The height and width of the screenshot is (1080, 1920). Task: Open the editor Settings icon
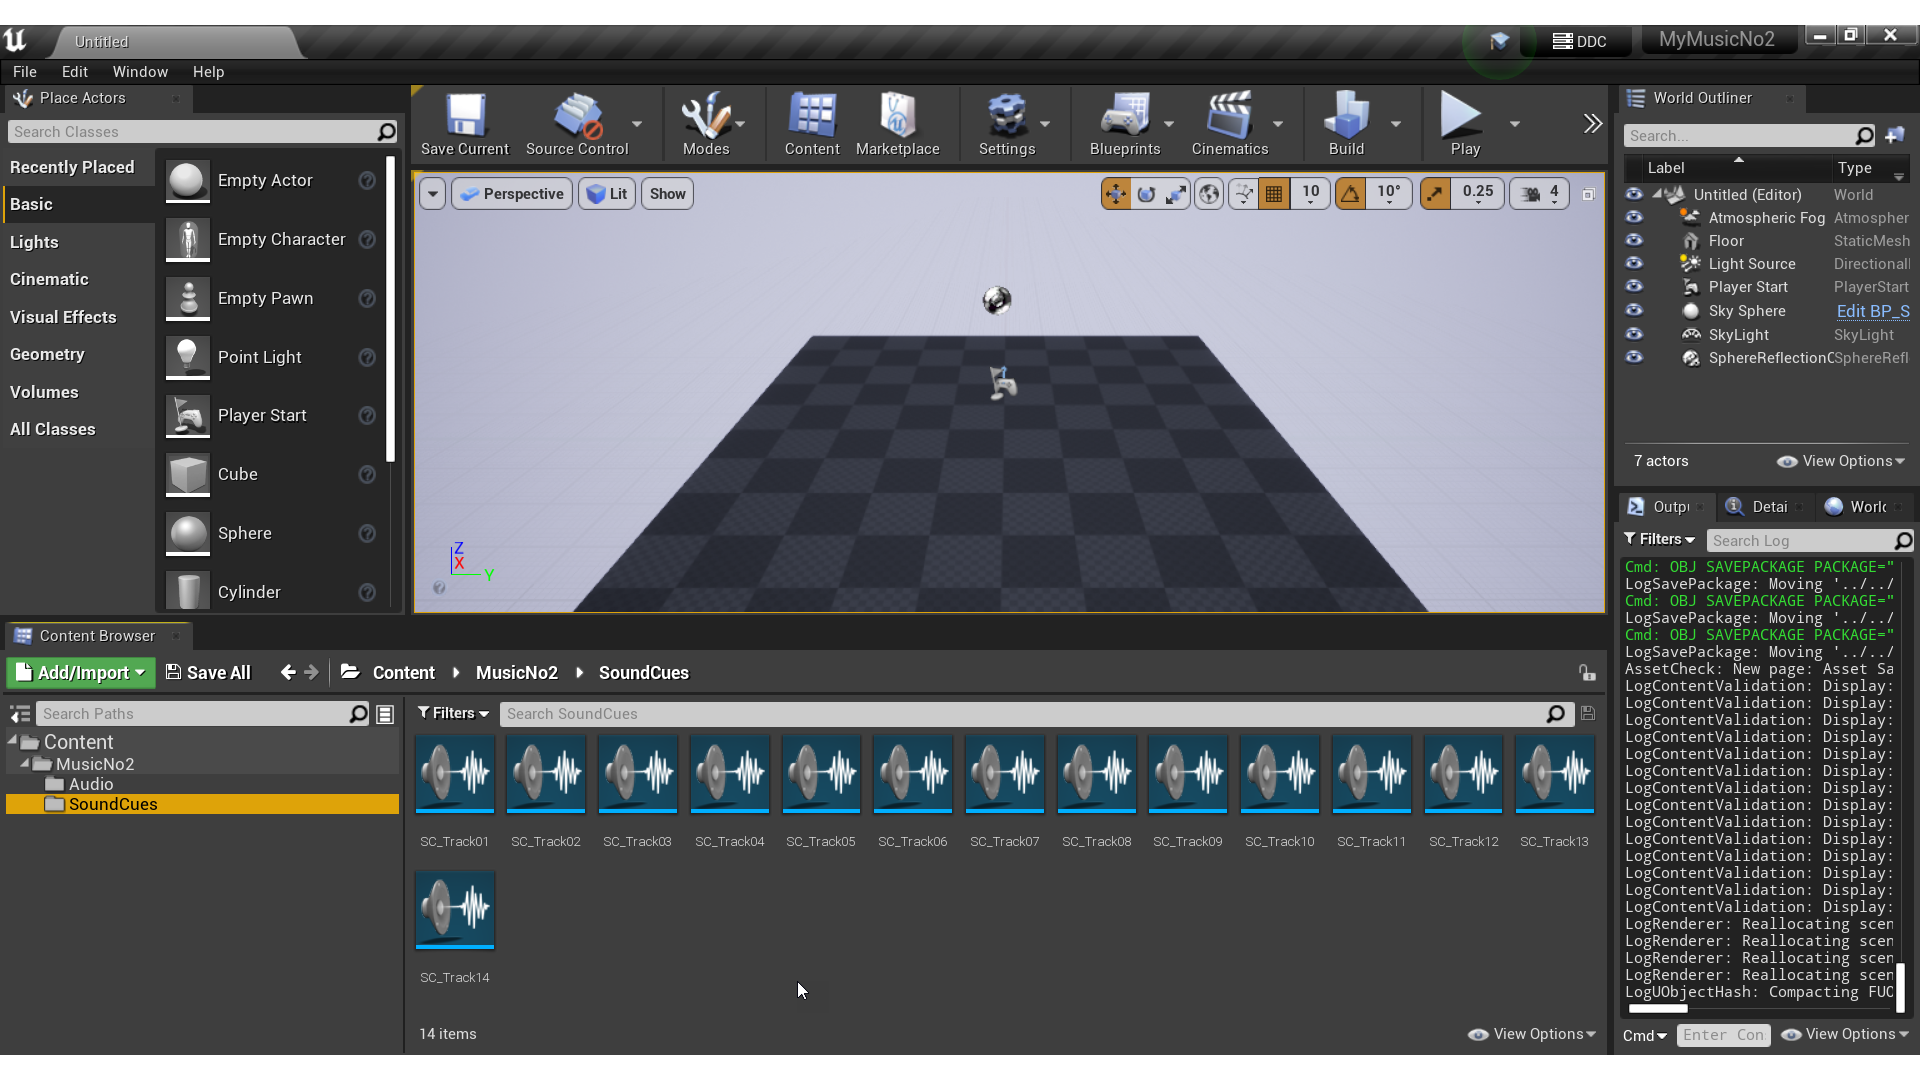point(1006,124)
